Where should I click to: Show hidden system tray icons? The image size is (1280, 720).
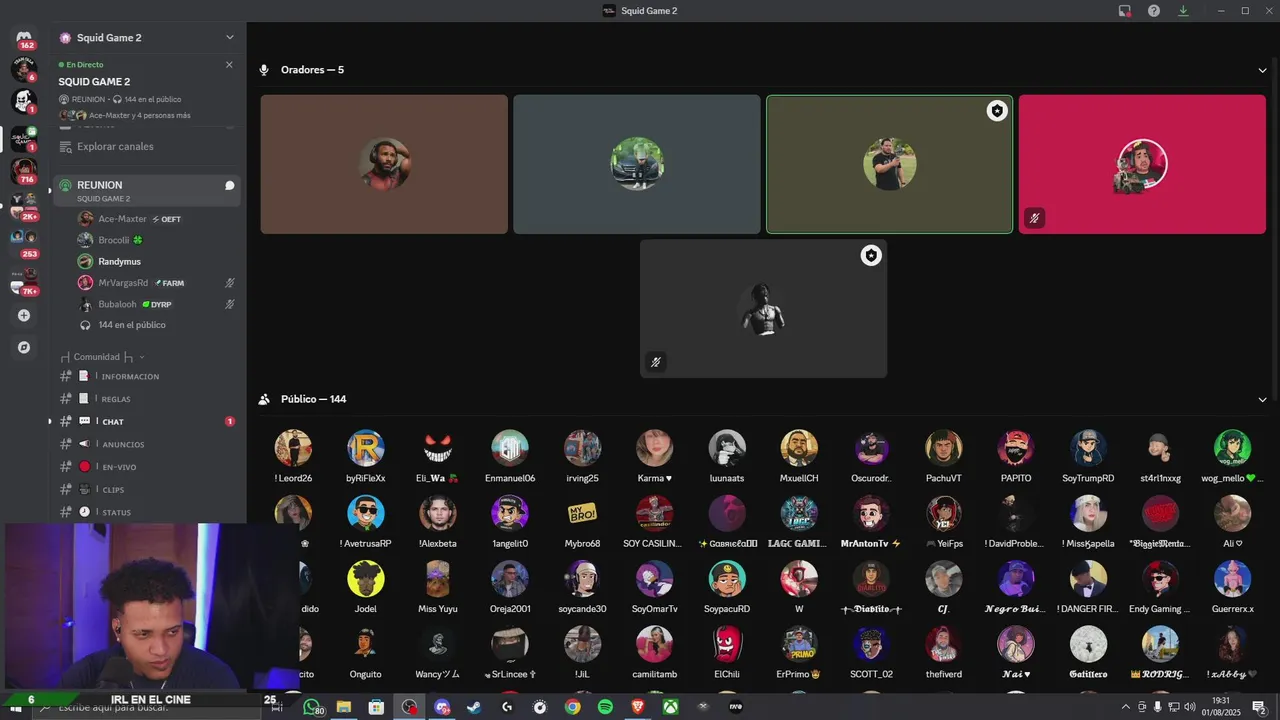point(1126,707)
